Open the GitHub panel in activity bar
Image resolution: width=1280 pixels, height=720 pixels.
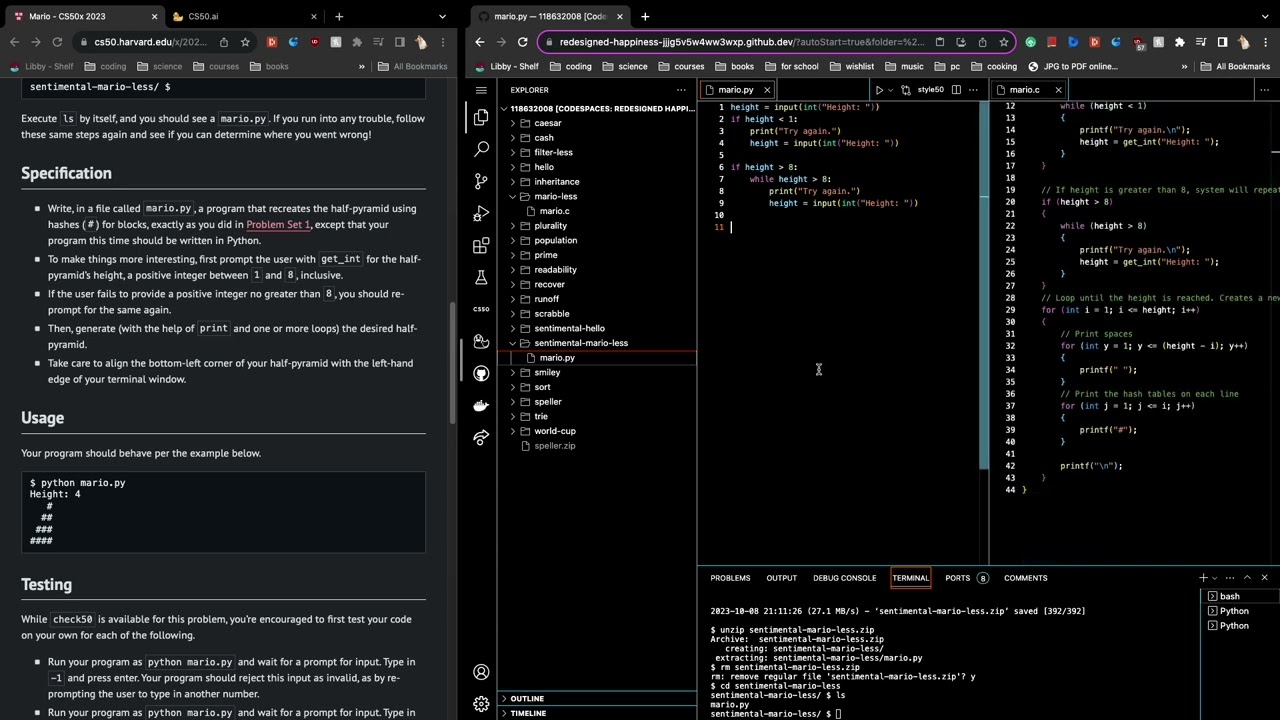pyautogui.click(x=481, y=373)
